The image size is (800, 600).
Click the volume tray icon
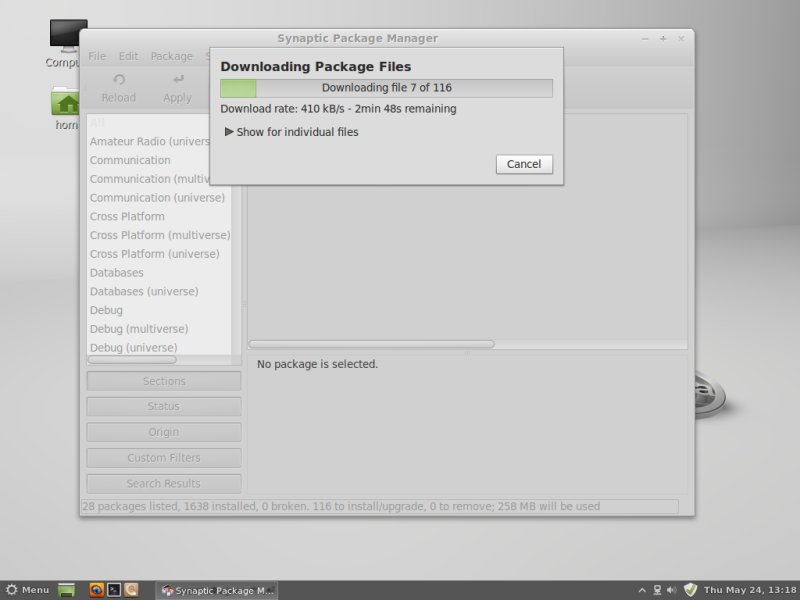[672, 590]
